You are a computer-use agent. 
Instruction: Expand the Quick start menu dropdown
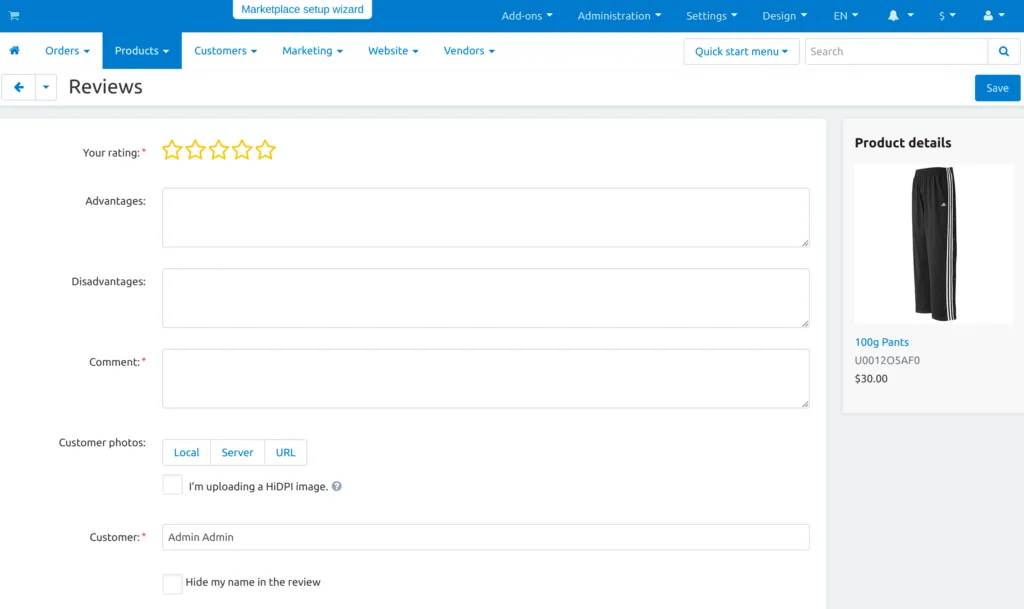(x=741, y=51)
